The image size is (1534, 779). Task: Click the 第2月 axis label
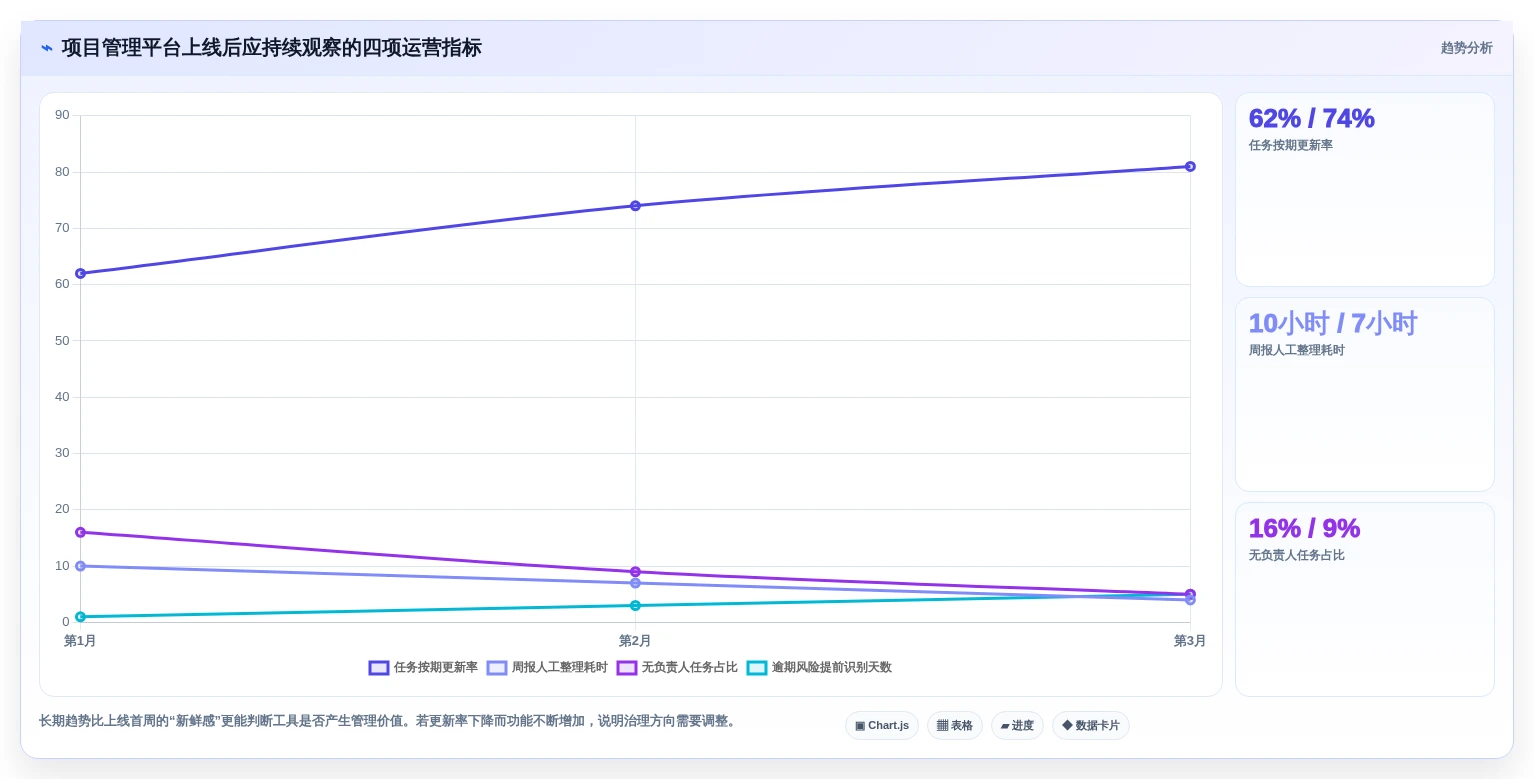pyautogui.click(x=635, y=641)
